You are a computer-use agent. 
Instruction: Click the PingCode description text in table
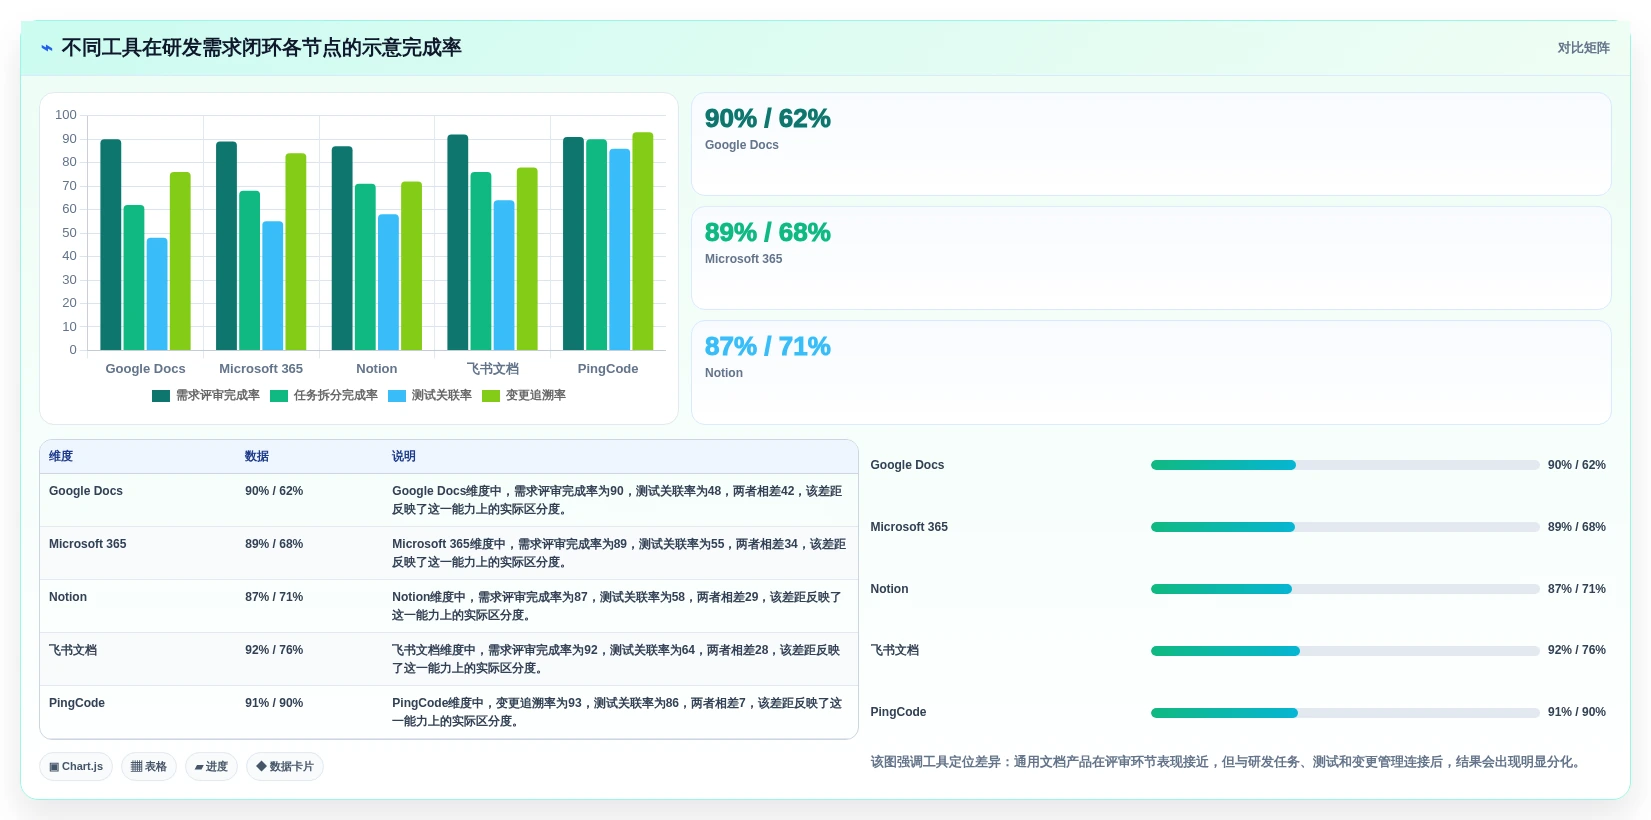pyautogui.click(x=617, y=712)
